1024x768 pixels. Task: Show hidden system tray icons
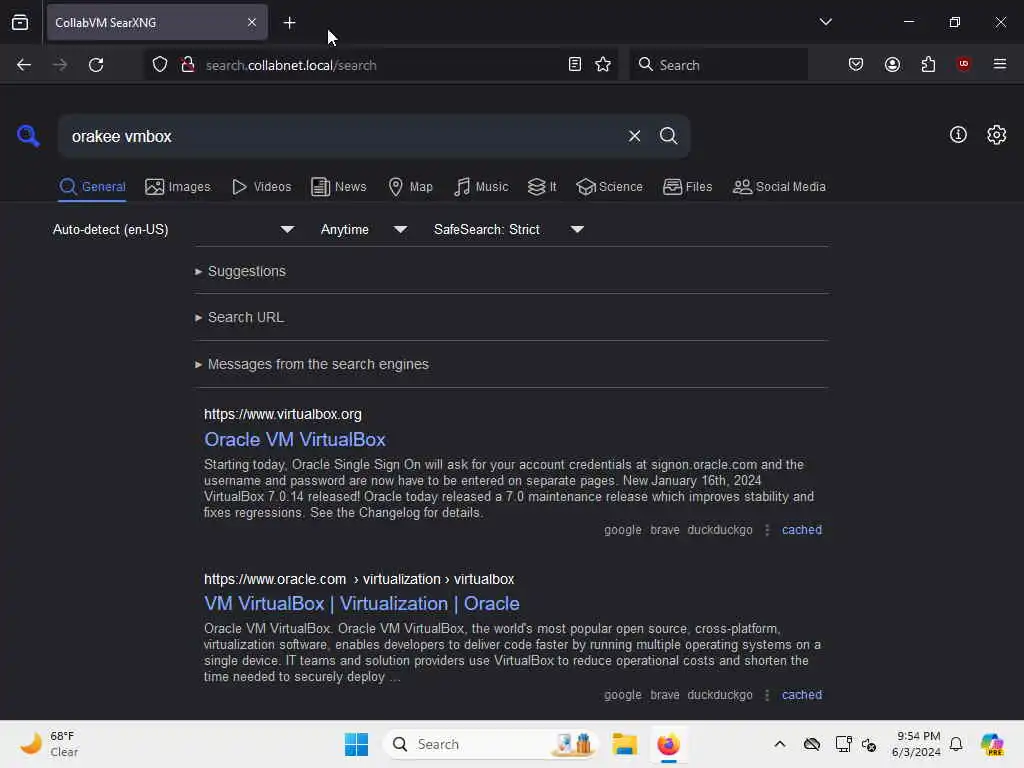coord(779,744)
